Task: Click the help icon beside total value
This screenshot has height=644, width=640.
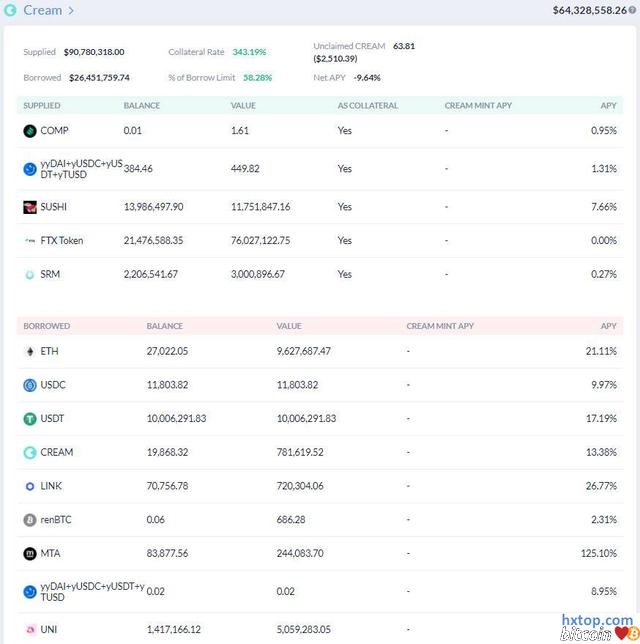Action: 632,11
